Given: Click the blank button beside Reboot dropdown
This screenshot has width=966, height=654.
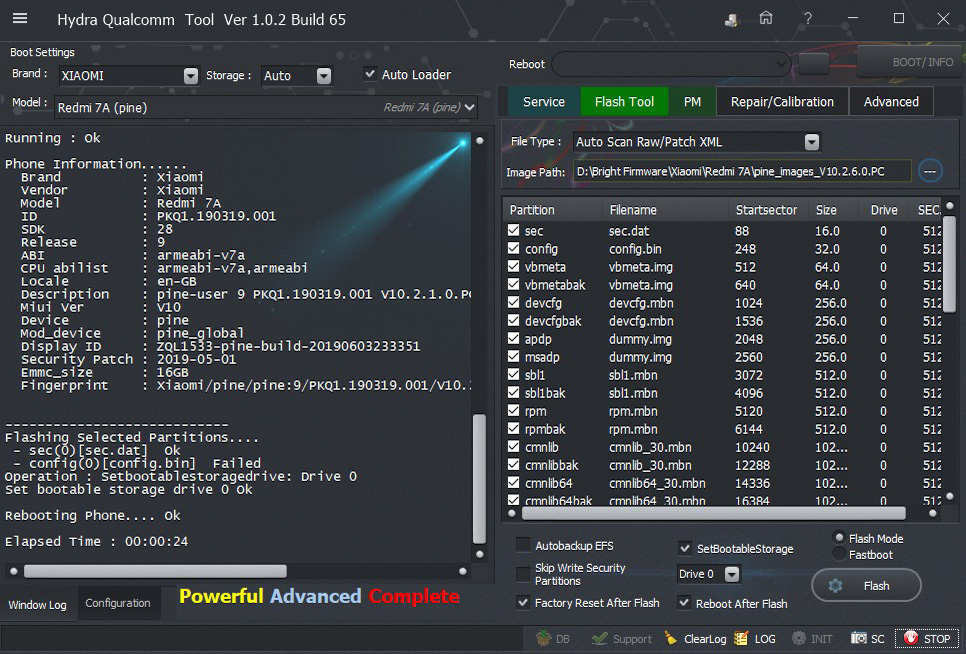Looking at the screenshot, I should point(813,63).
